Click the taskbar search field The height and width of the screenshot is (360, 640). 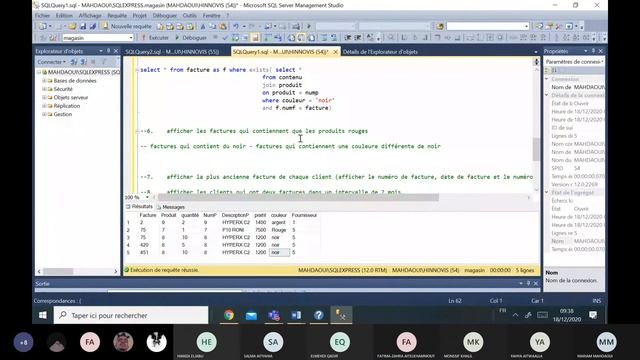[x=131, y=316]
